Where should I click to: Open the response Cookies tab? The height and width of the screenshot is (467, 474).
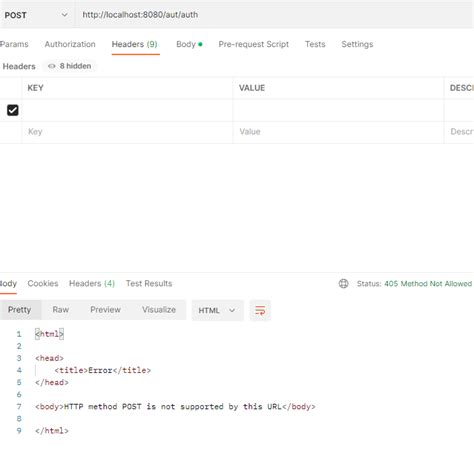[x=43, y=284]
